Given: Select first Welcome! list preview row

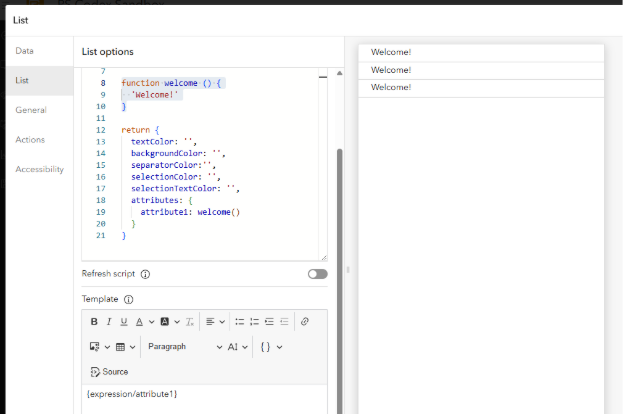Looking at the screenshot, I should point(481,53).
